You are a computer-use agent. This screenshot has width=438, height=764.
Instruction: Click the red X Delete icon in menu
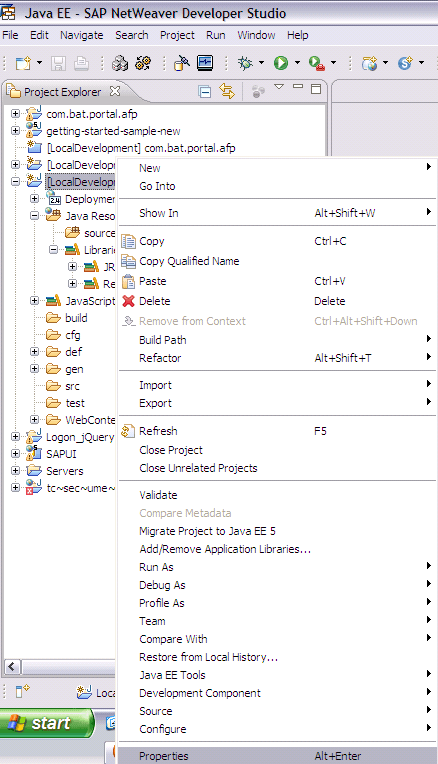coord(128,301)
